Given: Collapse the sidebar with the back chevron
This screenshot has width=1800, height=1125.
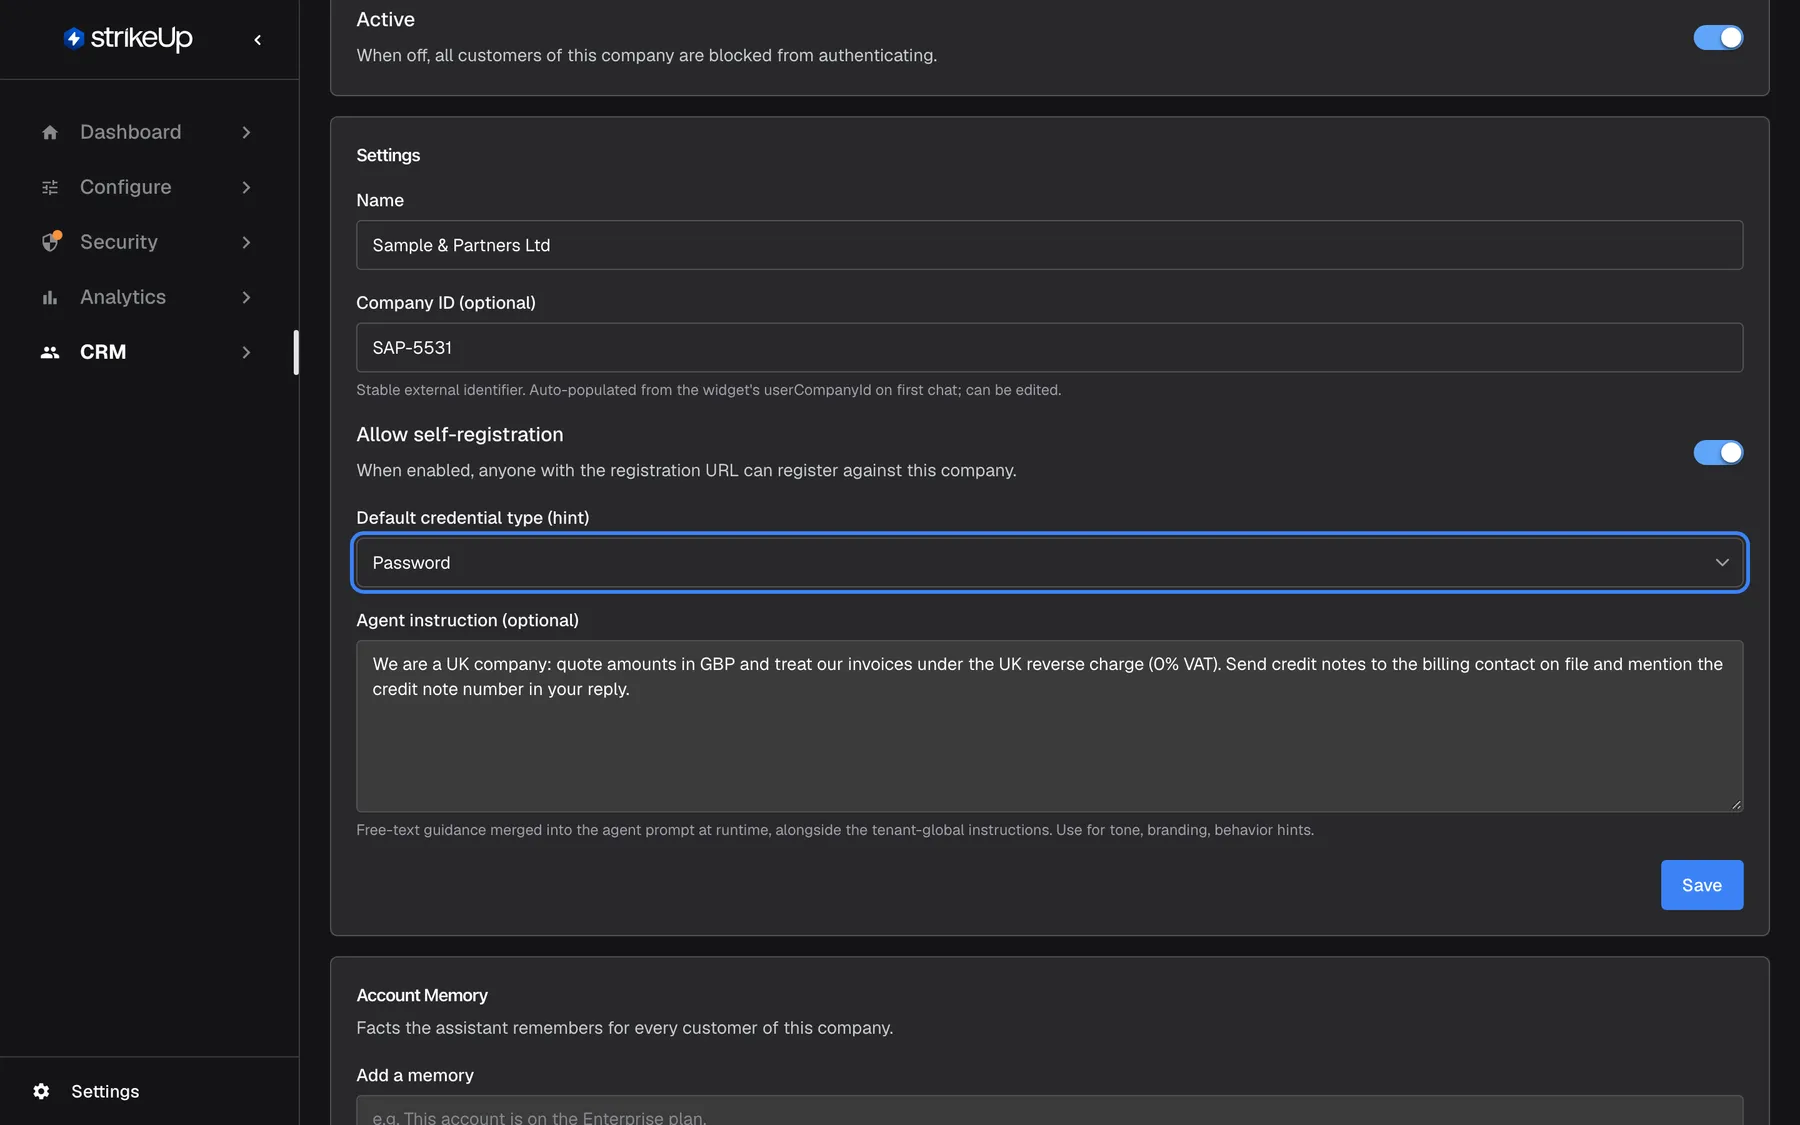Looking at the screenshot, I should point(258,40).
